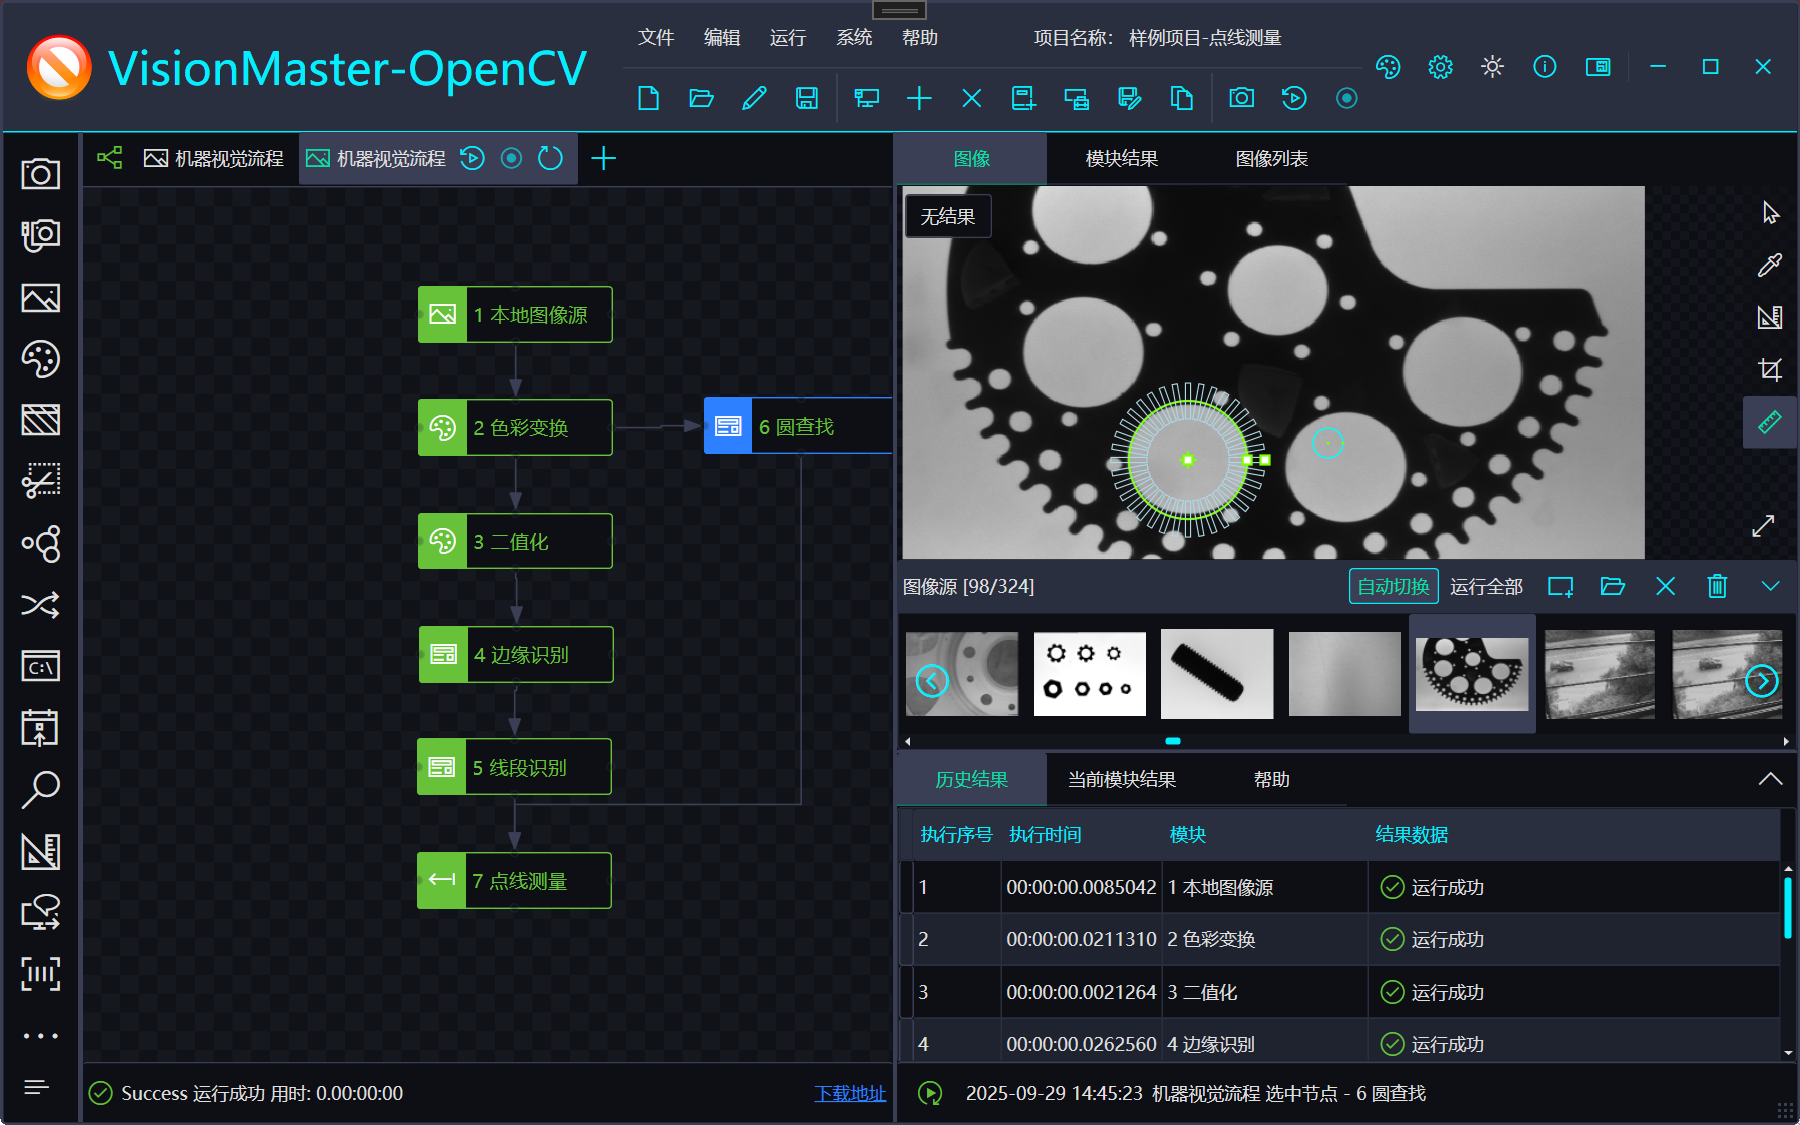Select multi-camera tool in left sidebar
This screenshot has height=1125, width=1800.
(41, 236)
